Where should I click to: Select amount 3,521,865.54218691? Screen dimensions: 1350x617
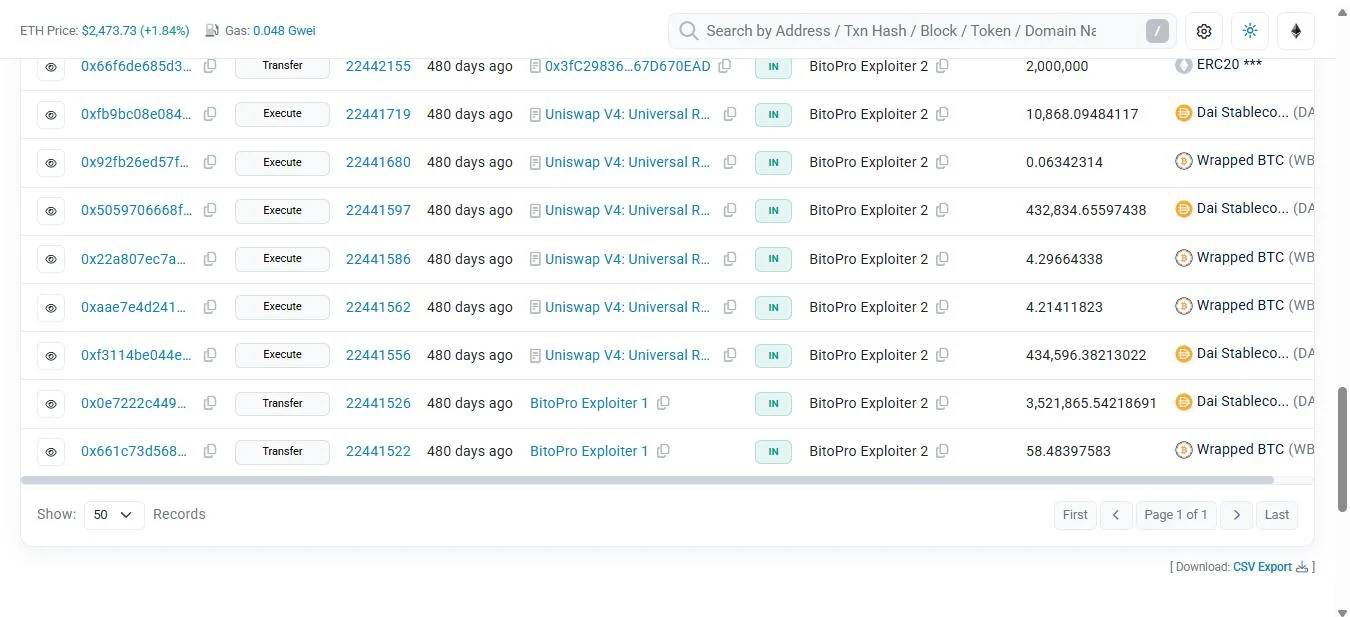pos(1091,403)
